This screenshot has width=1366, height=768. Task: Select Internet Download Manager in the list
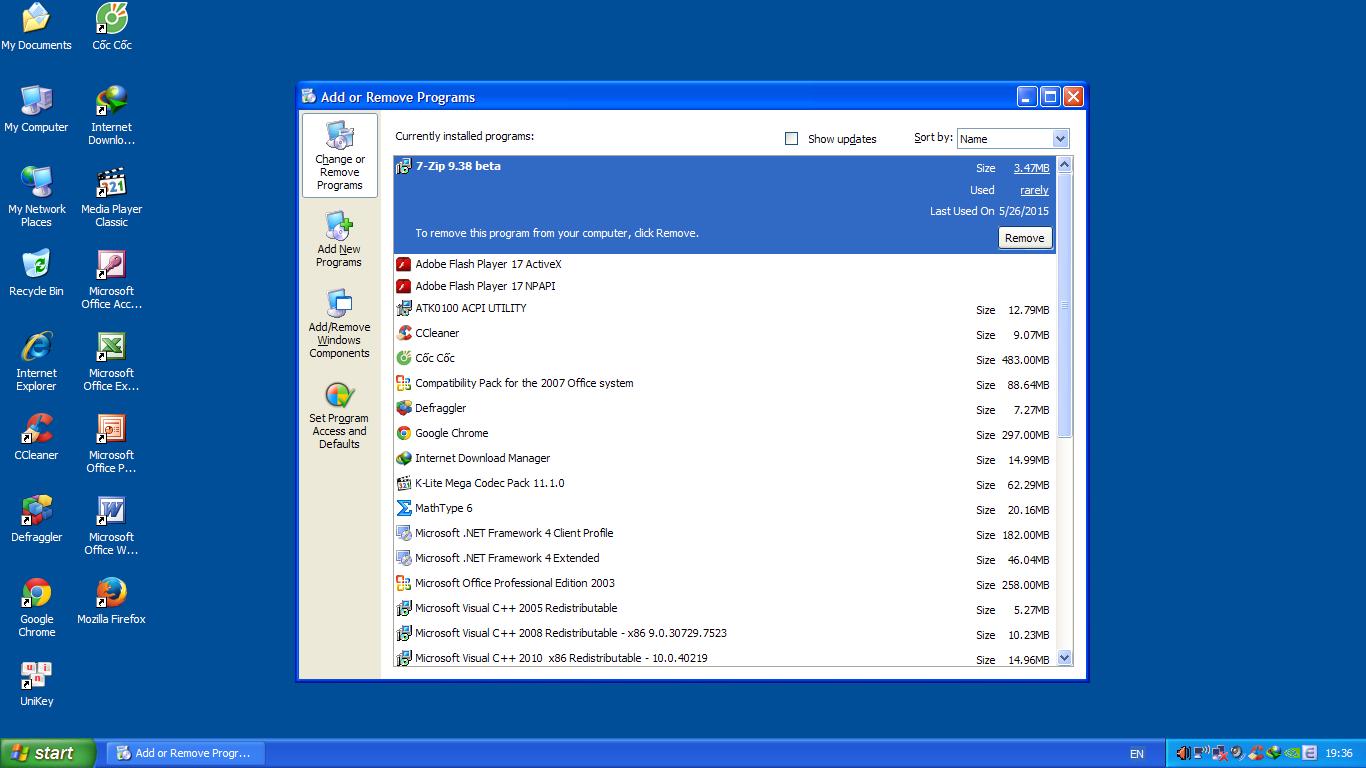pyautogui.click(x=482, y=458)
